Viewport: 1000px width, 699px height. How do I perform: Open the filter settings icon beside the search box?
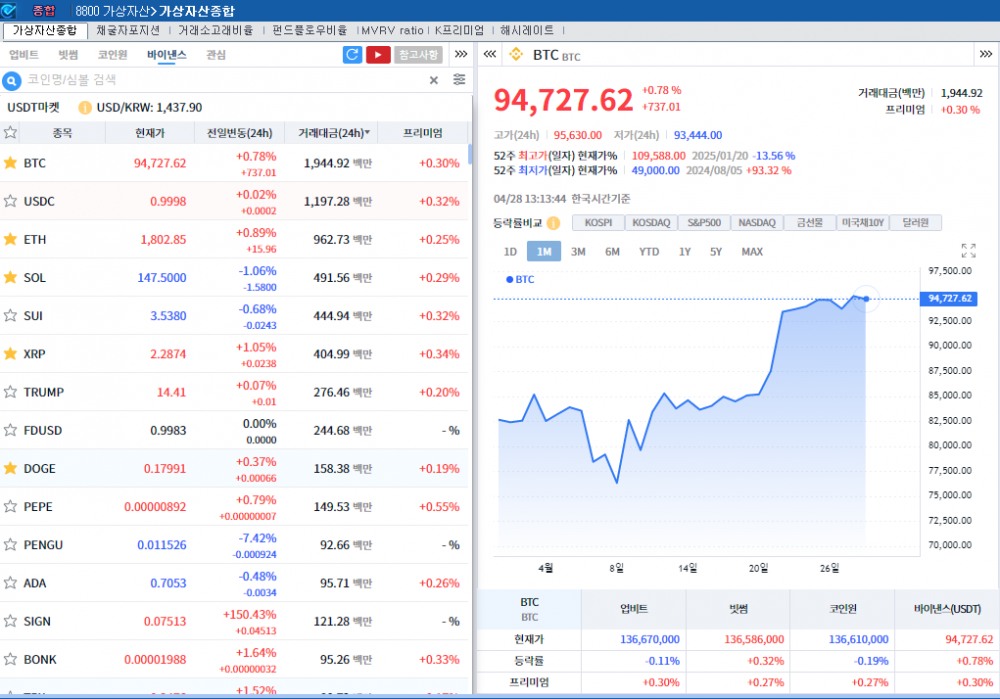click(459, 79)
